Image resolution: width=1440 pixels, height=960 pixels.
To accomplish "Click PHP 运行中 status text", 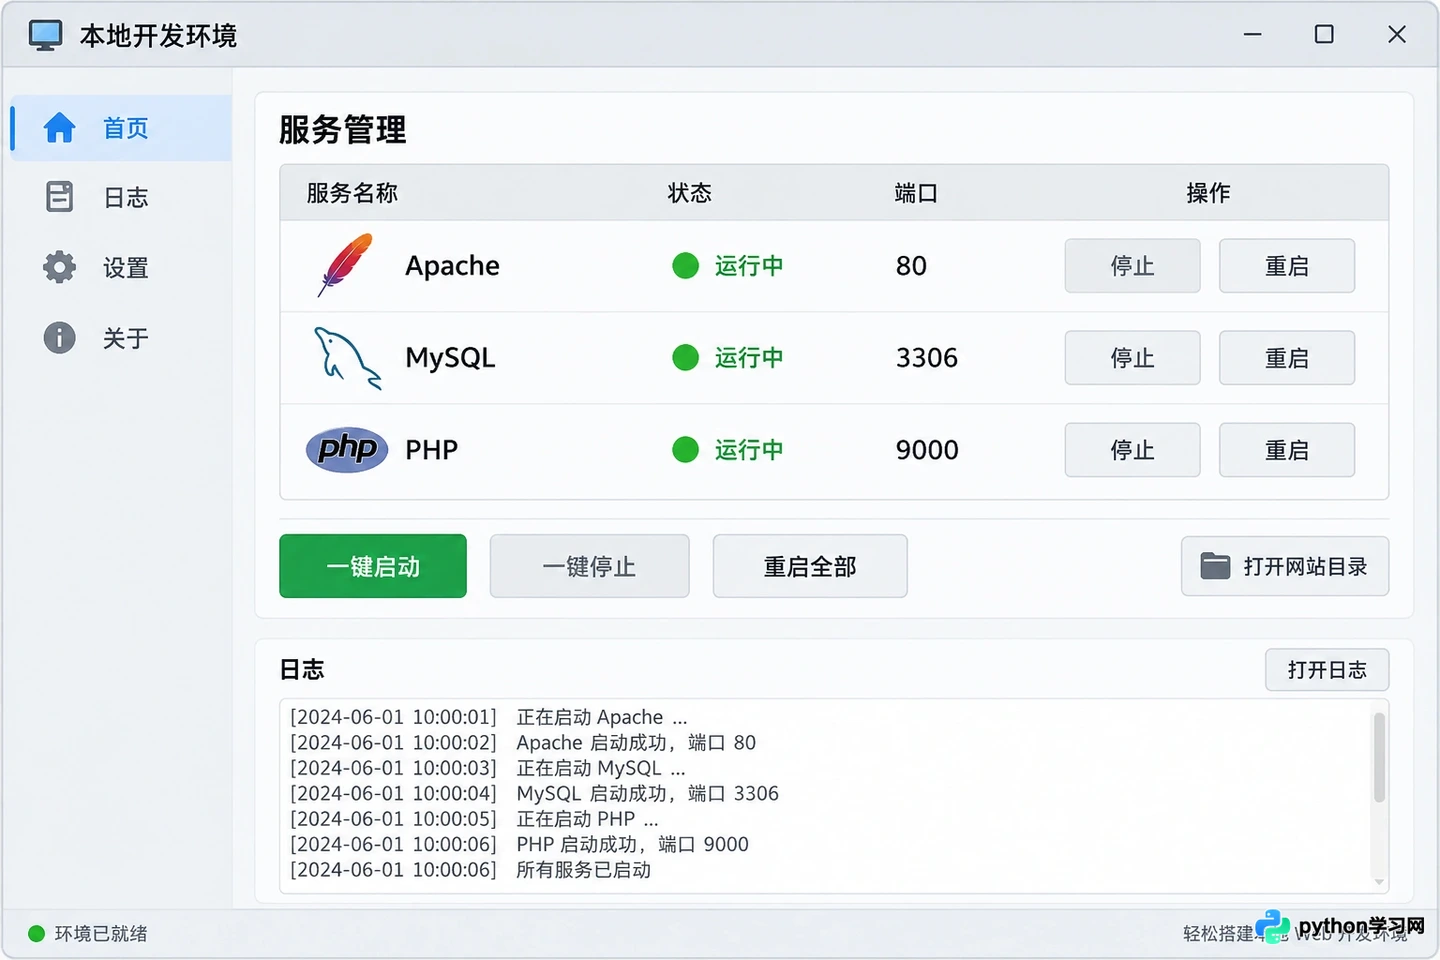I will (749, 450).
